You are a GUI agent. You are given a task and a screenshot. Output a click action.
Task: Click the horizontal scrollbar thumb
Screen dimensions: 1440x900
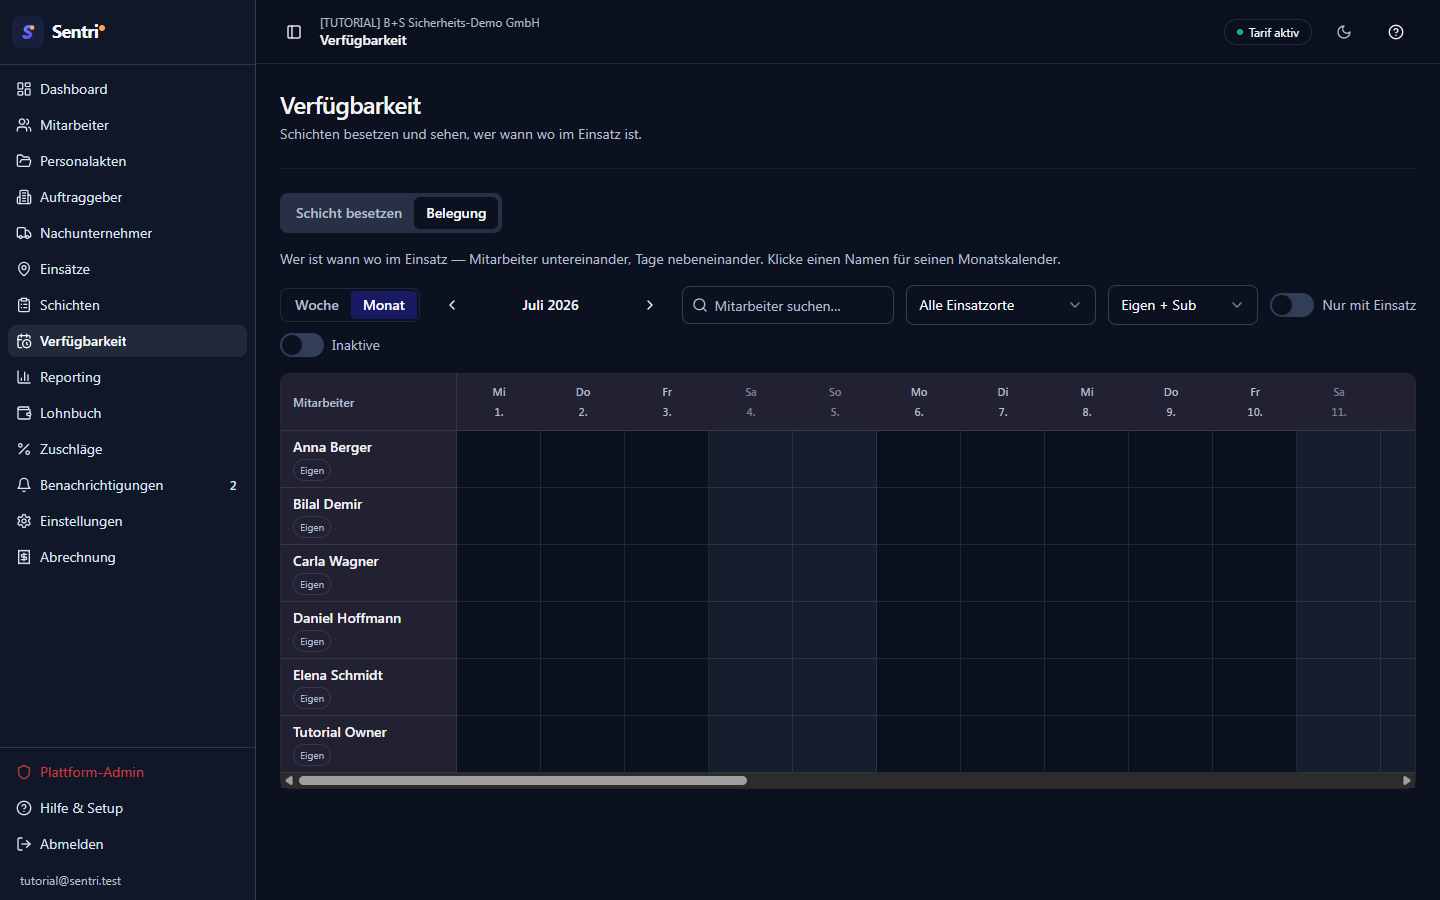point(523,780)
